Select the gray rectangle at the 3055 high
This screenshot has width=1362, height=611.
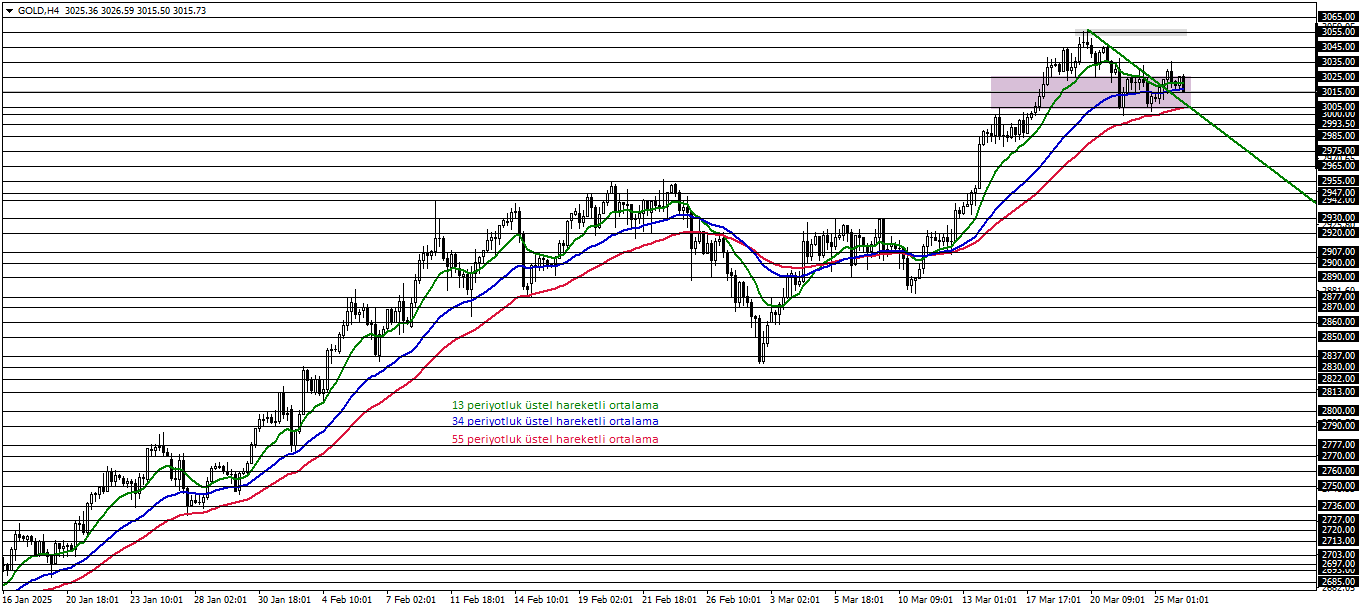point(1131,32)
